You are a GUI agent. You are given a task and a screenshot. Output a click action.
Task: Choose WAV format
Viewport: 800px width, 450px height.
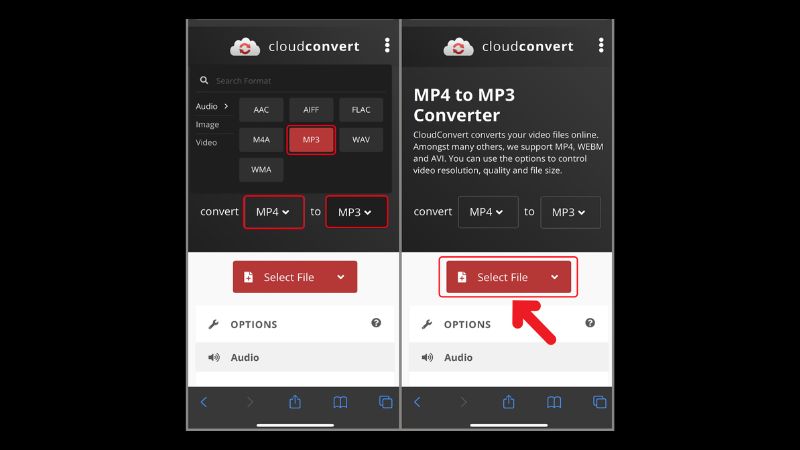361,139
